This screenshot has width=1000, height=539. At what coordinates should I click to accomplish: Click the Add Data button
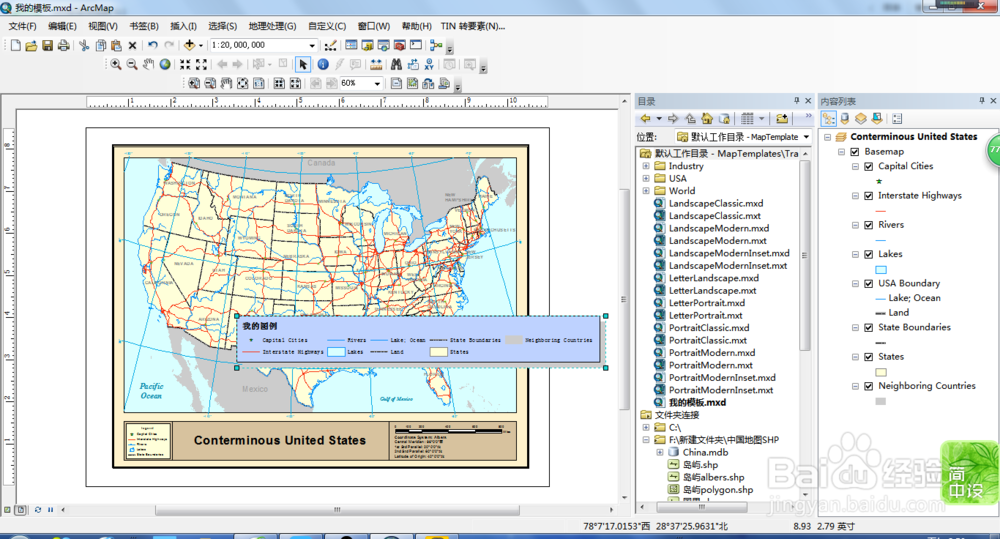[189, 45]
